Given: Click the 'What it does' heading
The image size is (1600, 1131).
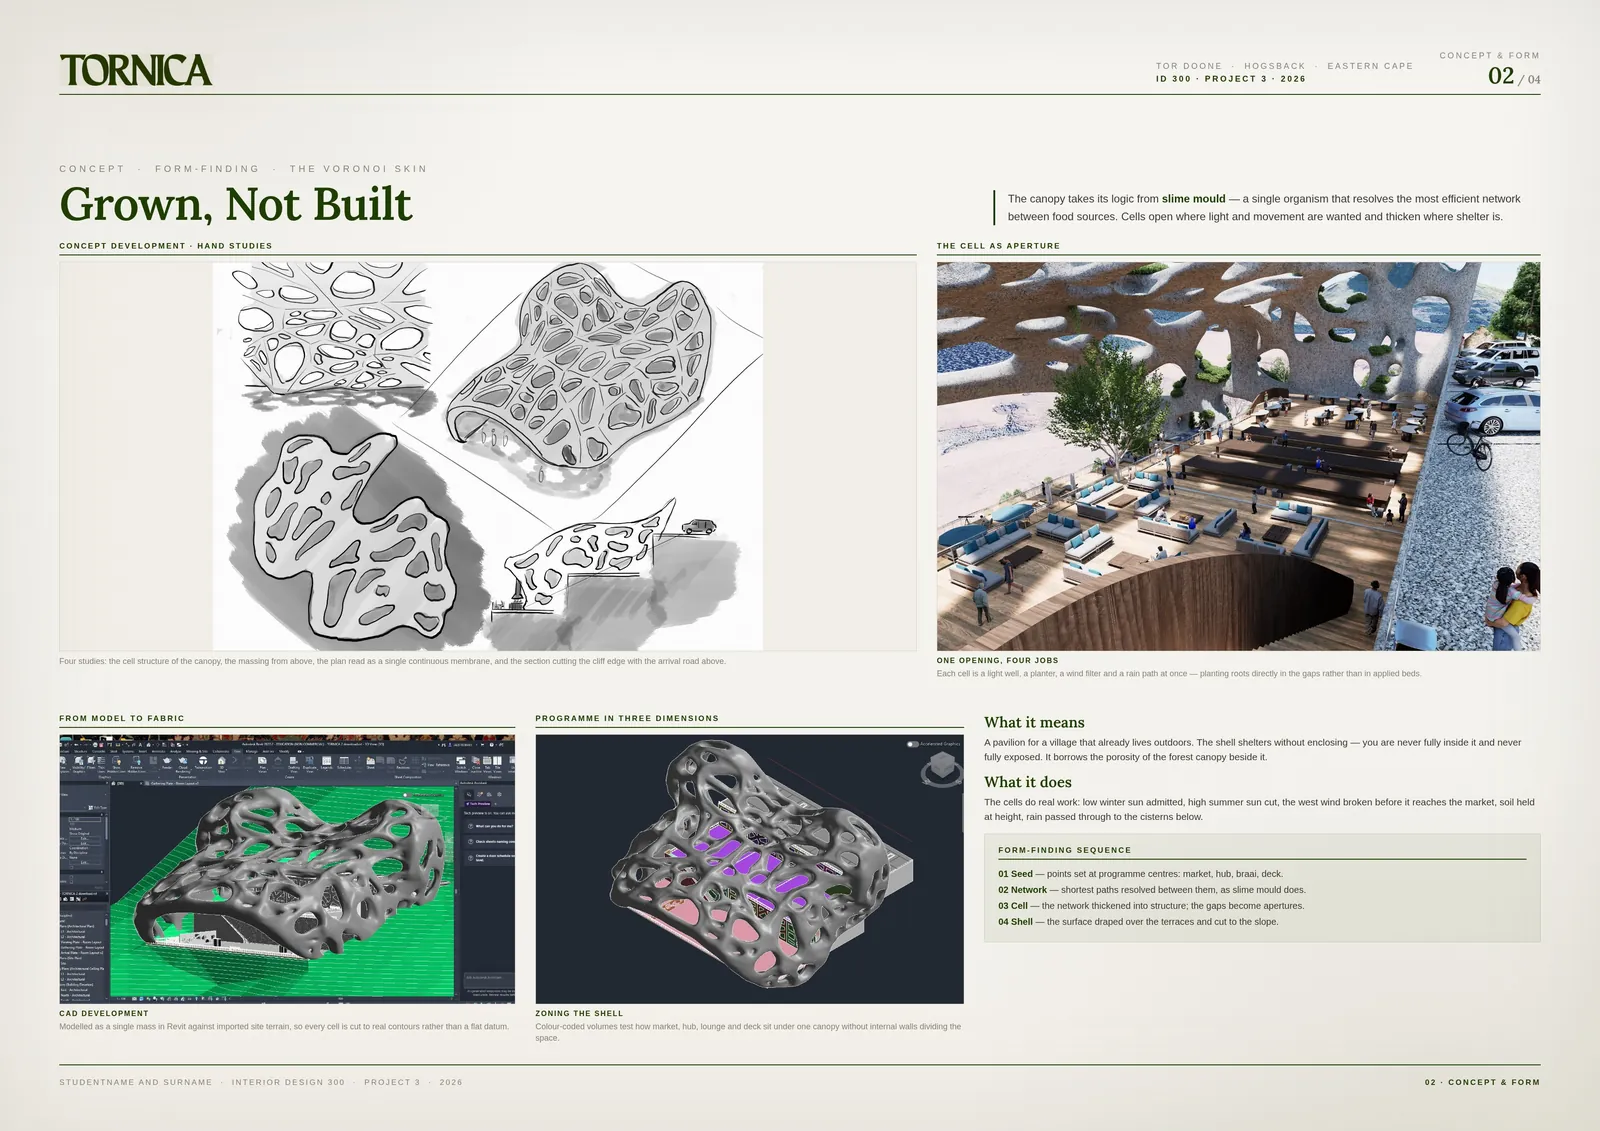Looking at the screenshot, I should 1028,782.
